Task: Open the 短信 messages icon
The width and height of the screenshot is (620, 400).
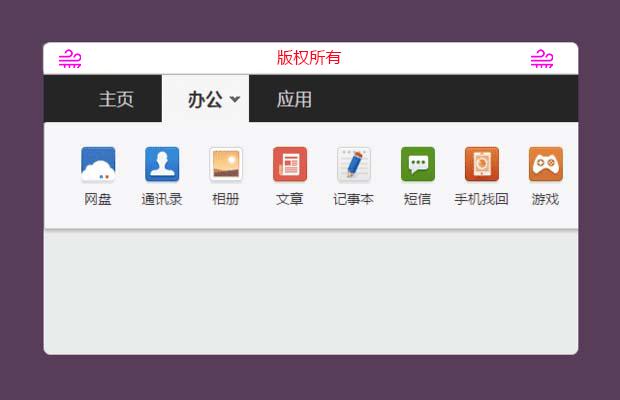Action: pos(418,164)
